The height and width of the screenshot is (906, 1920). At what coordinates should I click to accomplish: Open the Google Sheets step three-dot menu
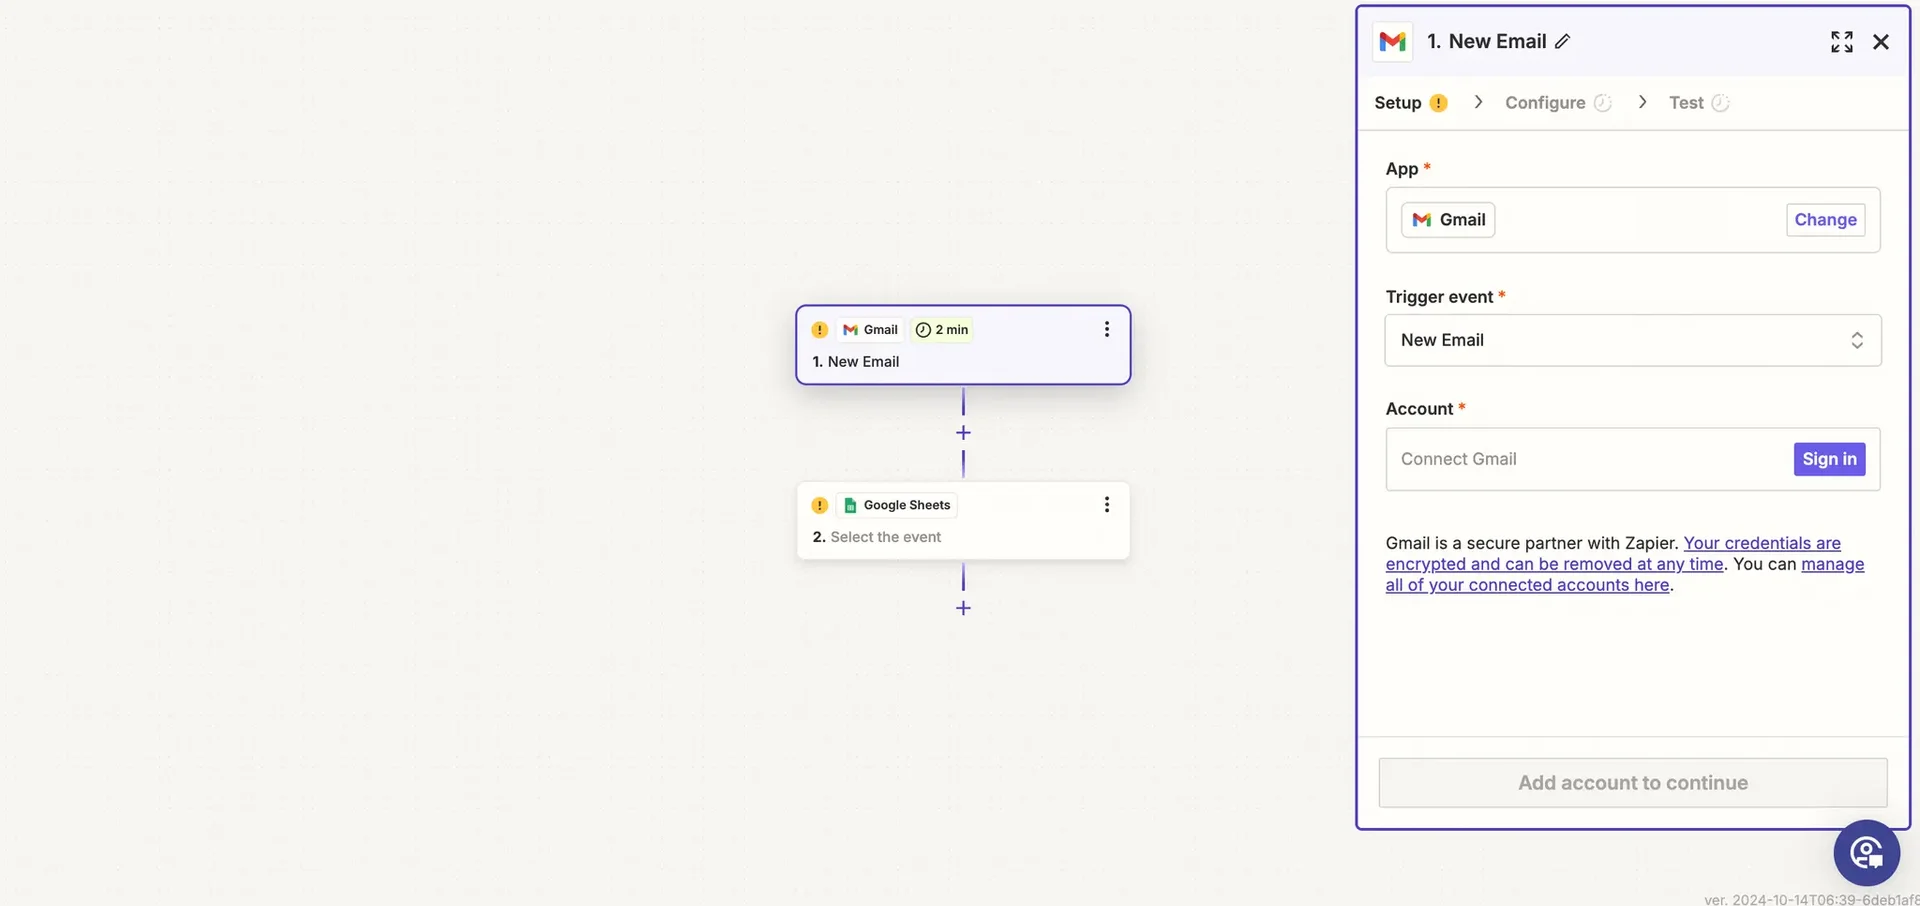pos(1106,505)
